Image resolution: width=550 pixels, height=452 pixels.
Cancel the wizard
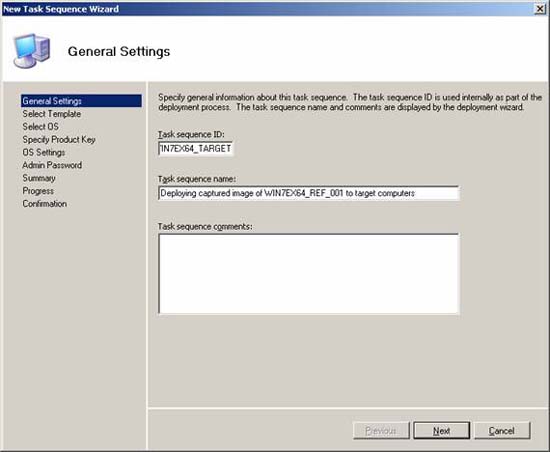[x=502, y=430]
